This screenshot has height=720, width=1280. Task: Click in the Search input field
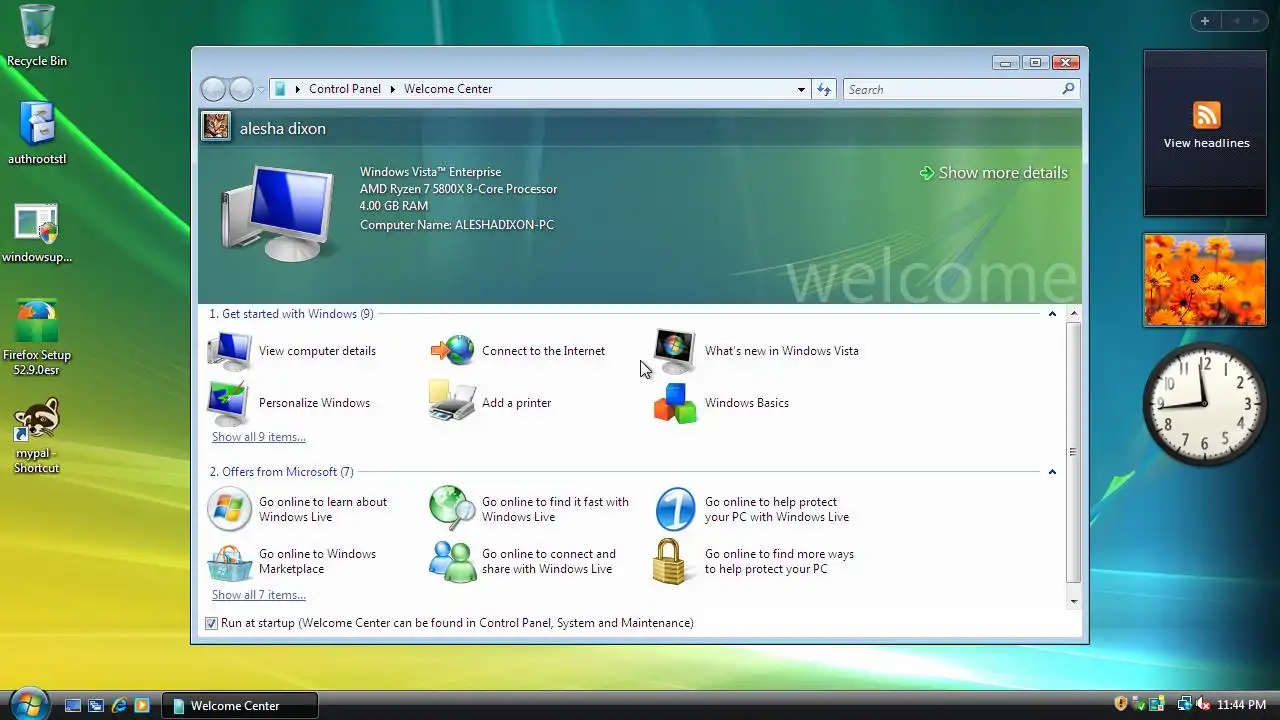[952, 89]
